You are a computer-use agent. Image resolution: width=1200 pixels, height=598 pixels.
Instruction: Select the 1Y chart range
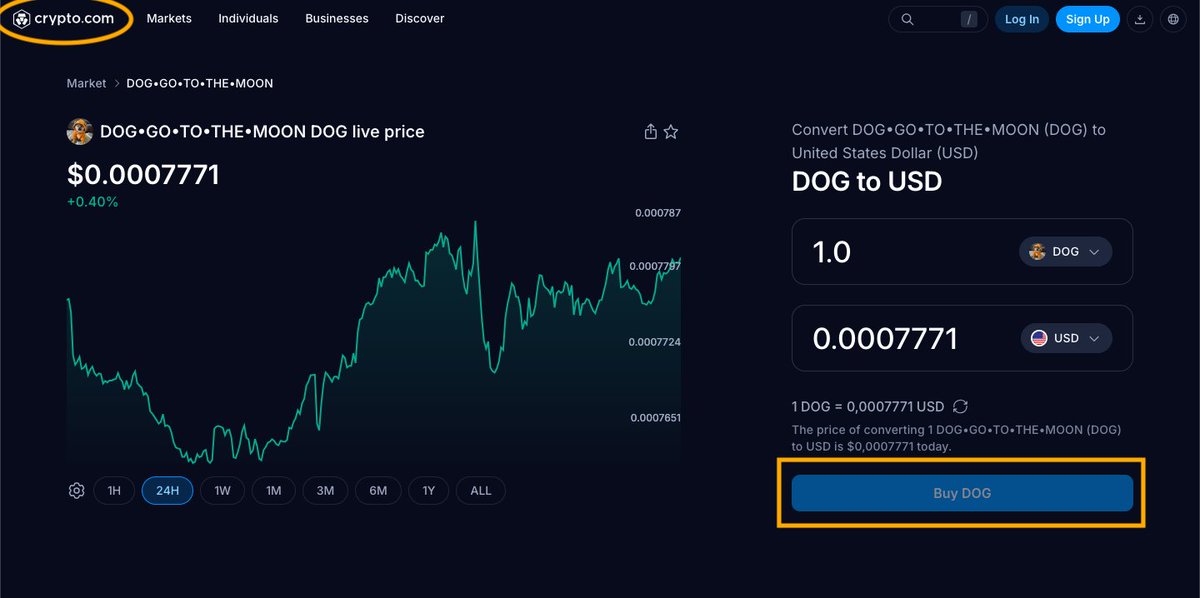tap(429, 491)
